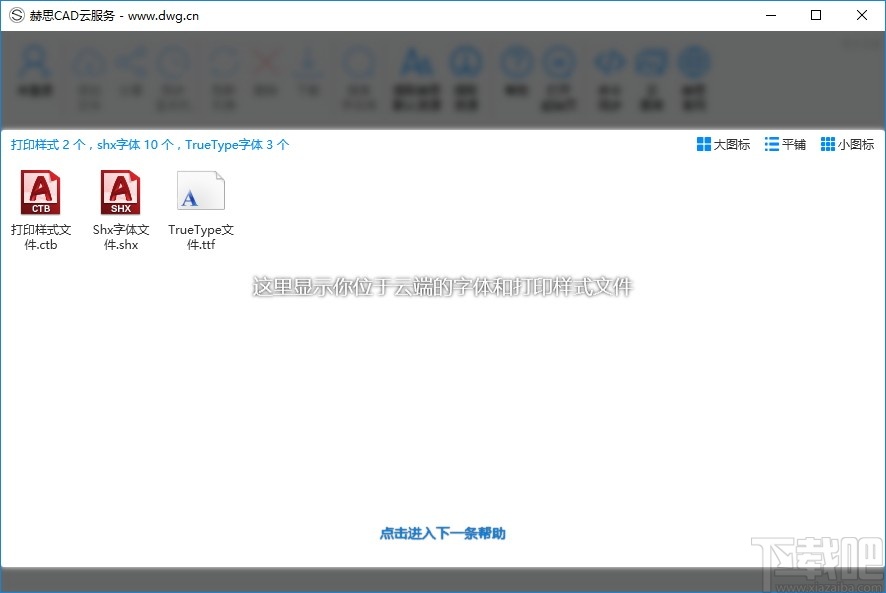Maximize the 赫思CAD云服务 window
Image resolution: width=886 pixels, height=593 pixels.
point(816,15)
